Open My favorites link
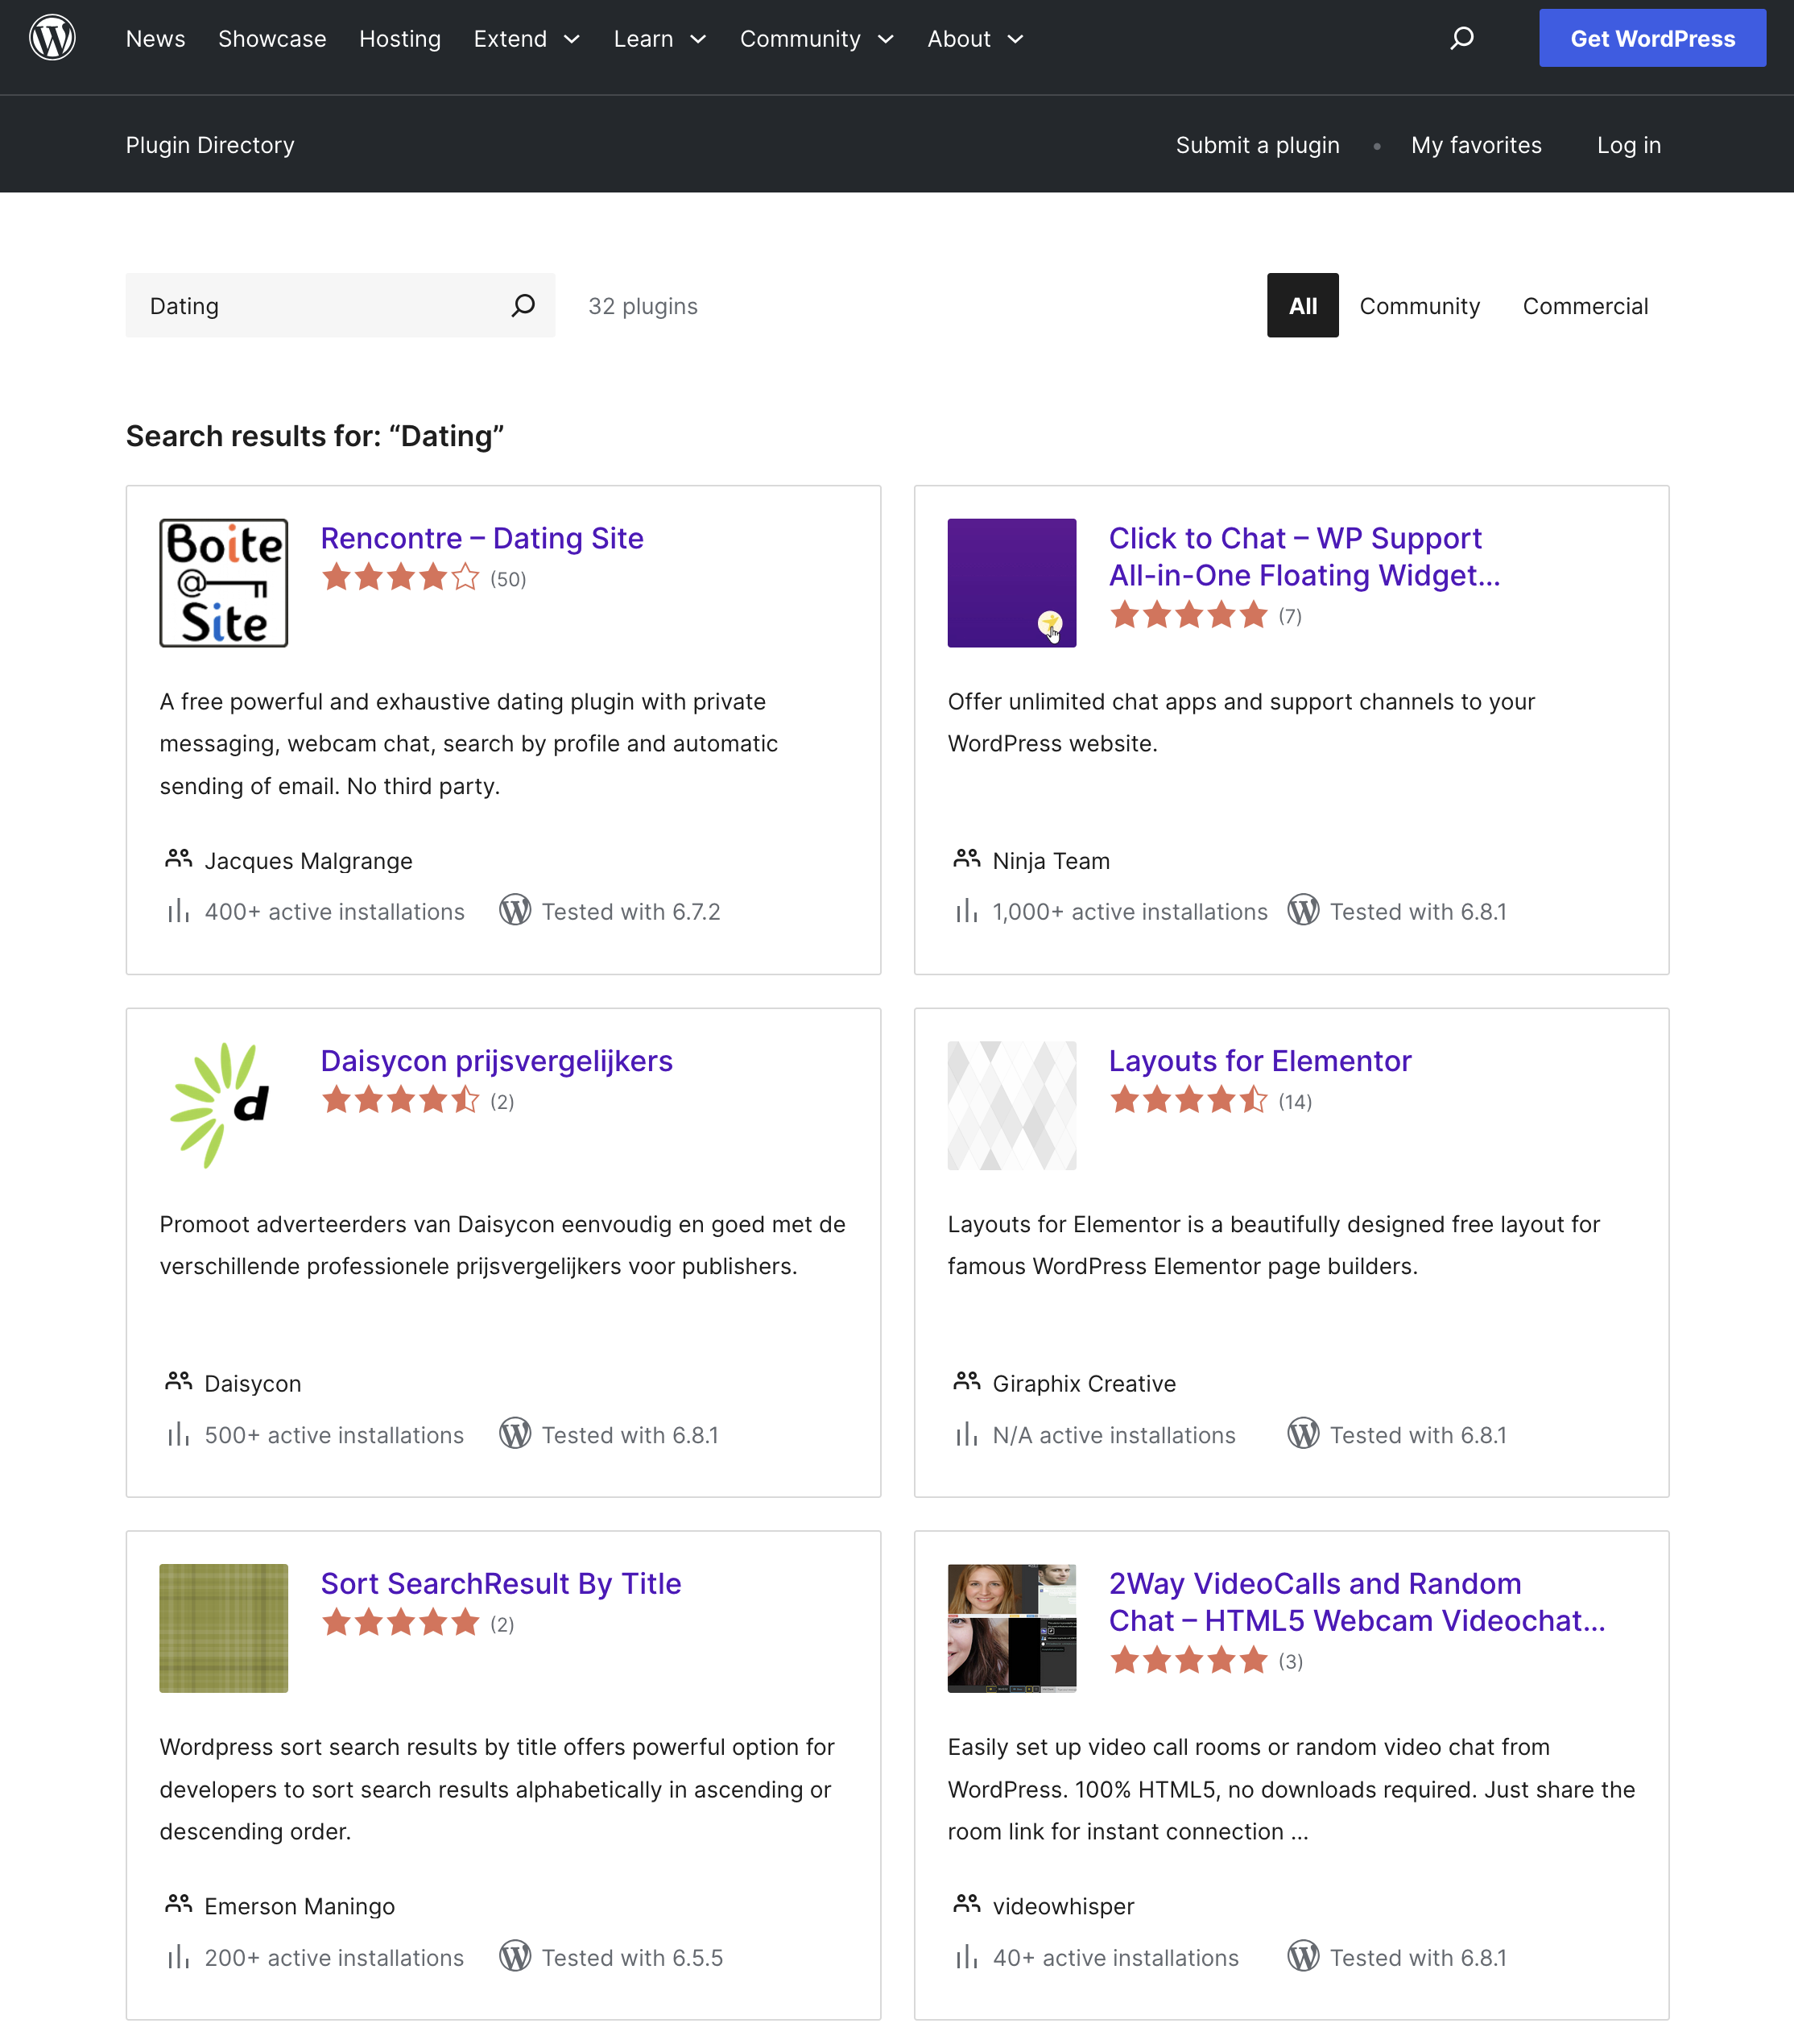 (x=1476, y=145)
